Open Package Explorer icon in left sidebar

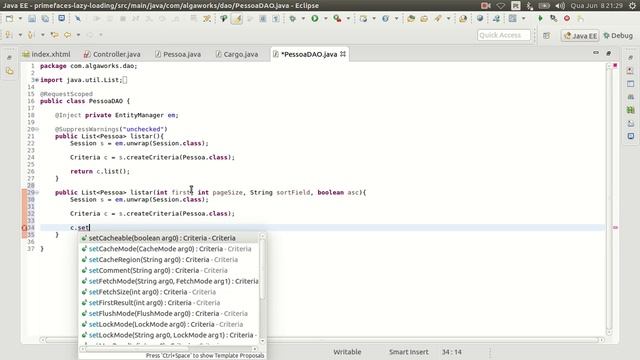pos(9,71)
